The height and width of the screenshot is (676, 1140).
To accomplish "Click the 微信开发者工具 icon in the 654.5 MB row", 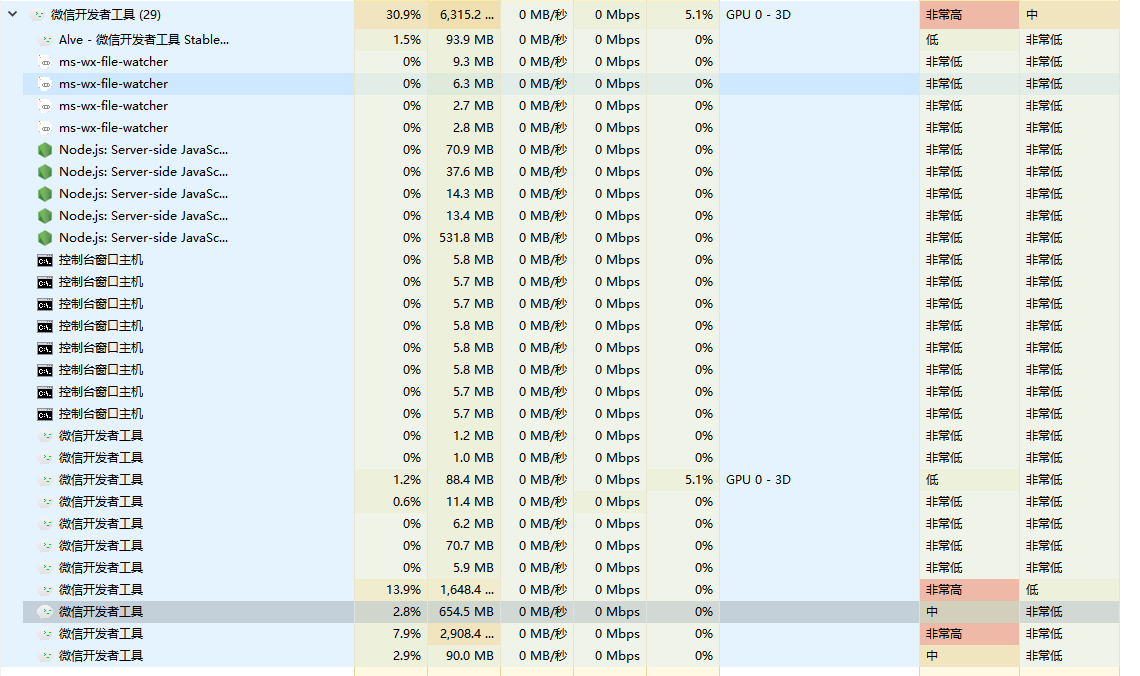I will 46,612.
